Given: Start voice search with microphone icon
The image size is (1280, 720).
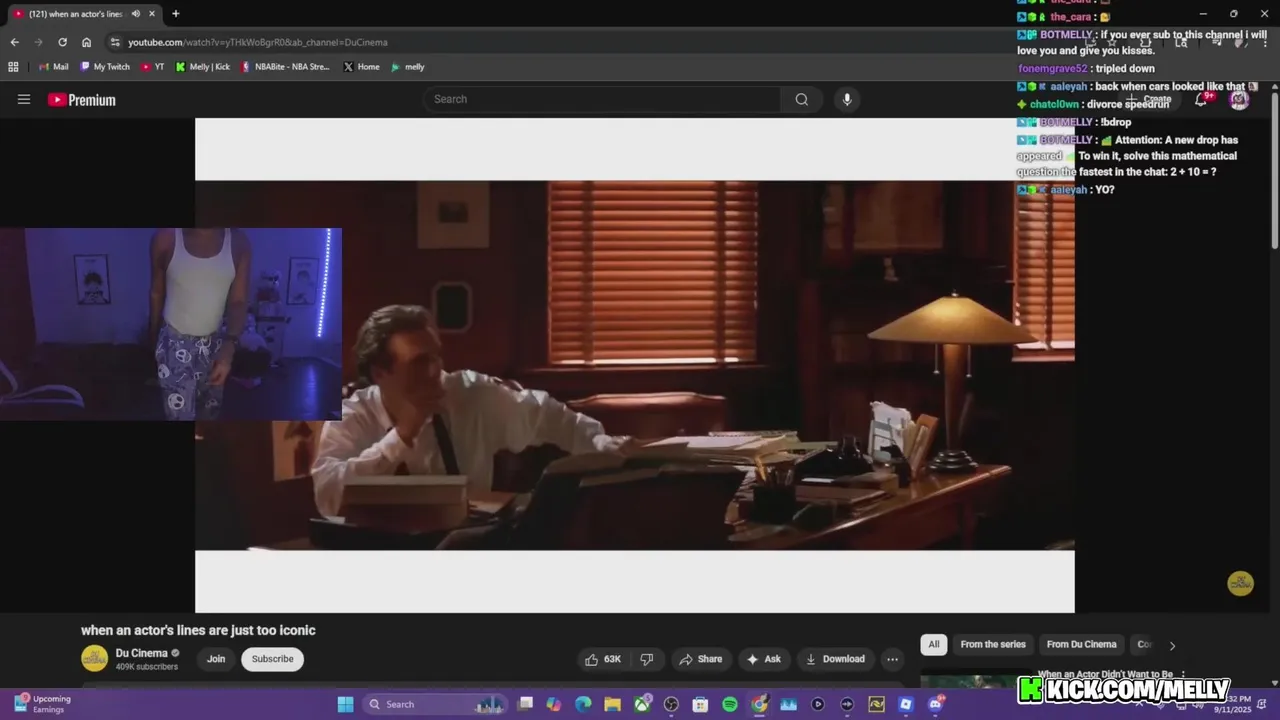Looking at the screenshot, I should point(847,99).
